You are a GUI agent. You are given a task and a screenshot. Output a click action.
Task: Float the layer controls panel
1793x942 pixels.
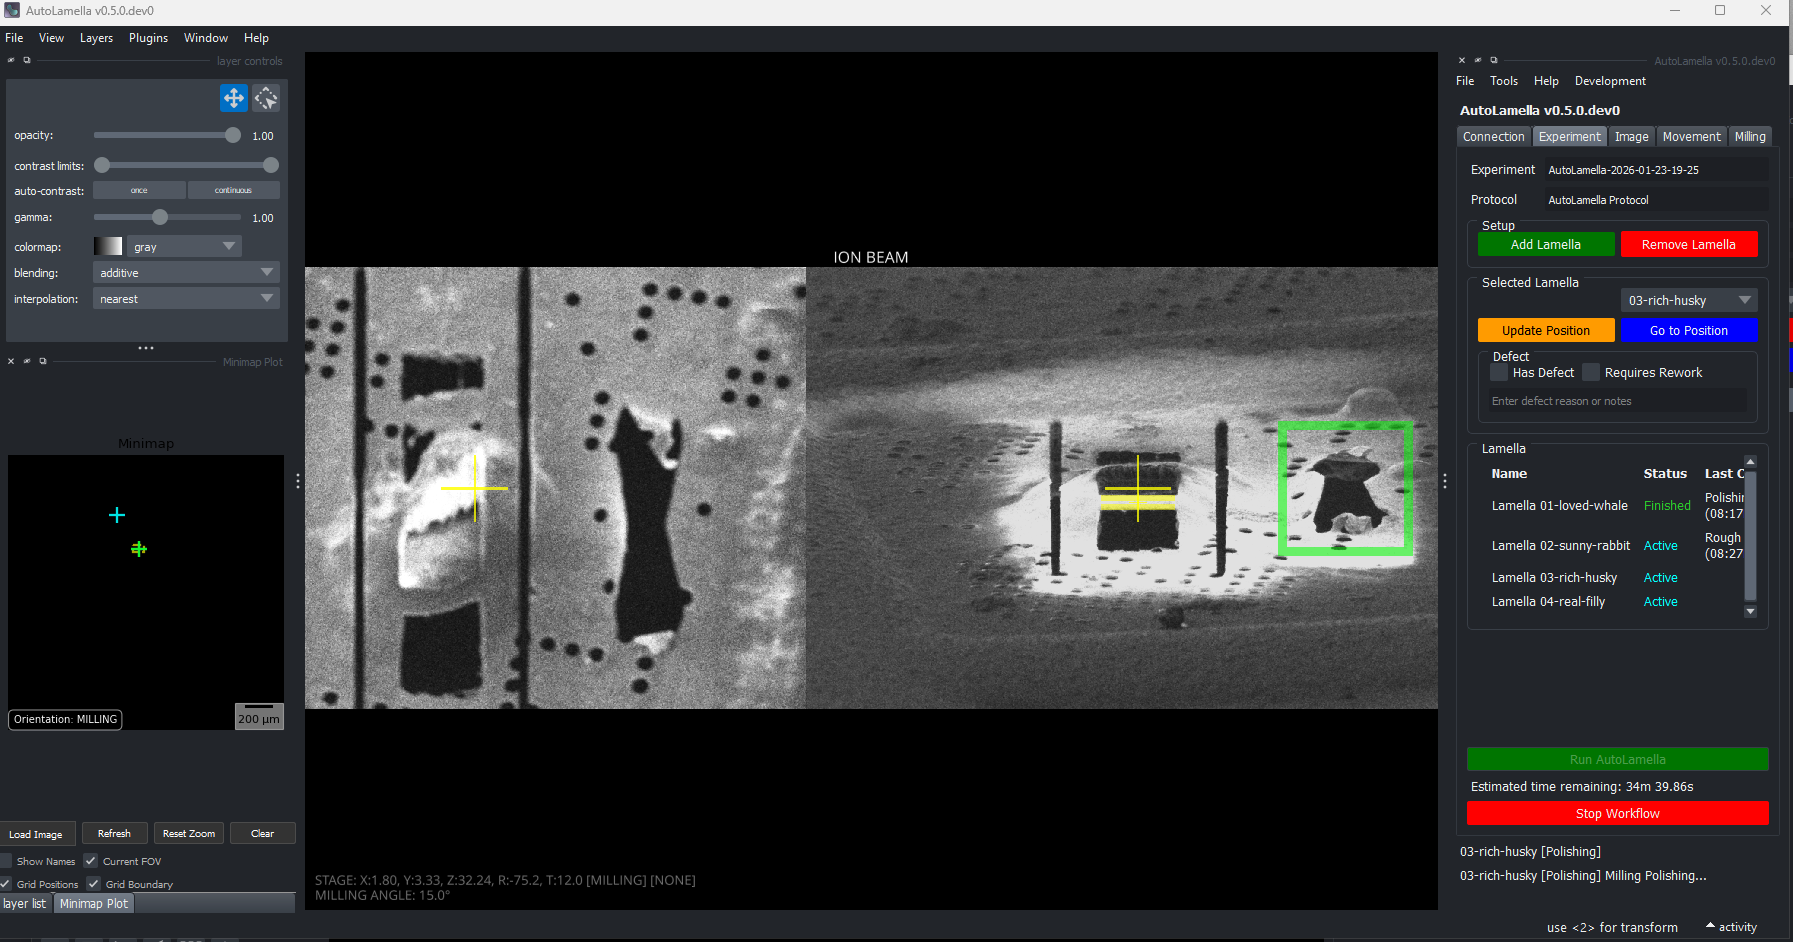[x=27, y=61]
